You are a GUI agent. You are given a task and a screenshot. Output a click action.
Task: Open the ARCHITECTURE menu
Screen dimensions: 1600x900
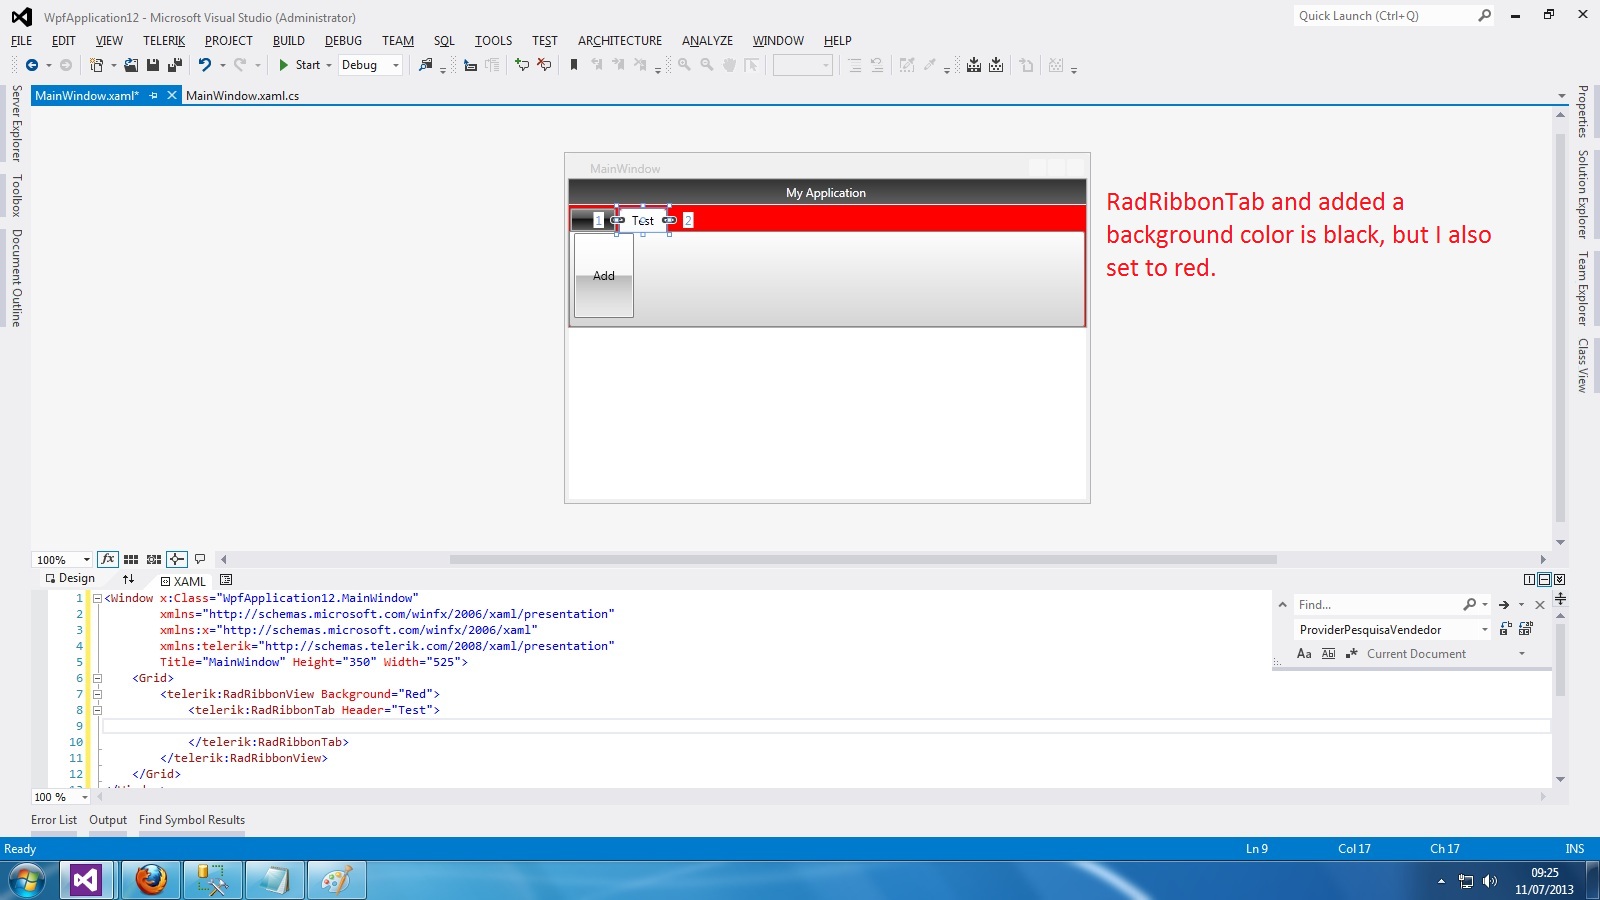tap(620, 41)
